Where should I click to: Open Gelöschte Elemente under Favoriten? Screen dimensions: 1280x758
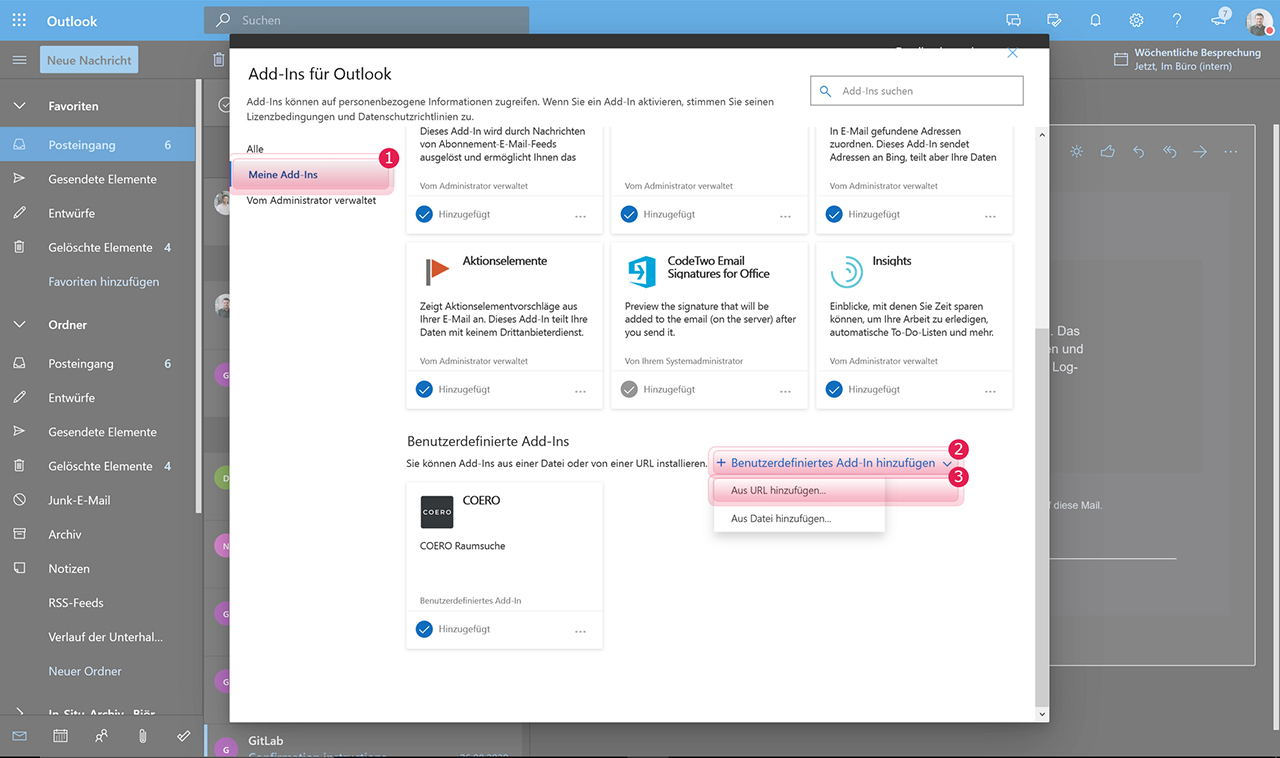click(x=98, y=247)
